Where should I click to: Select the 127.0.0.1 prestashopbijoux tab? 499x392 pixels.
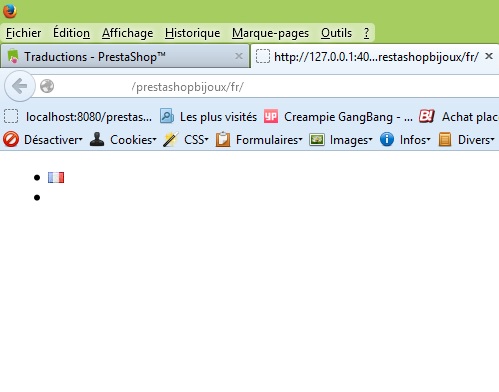click(375, 56)
